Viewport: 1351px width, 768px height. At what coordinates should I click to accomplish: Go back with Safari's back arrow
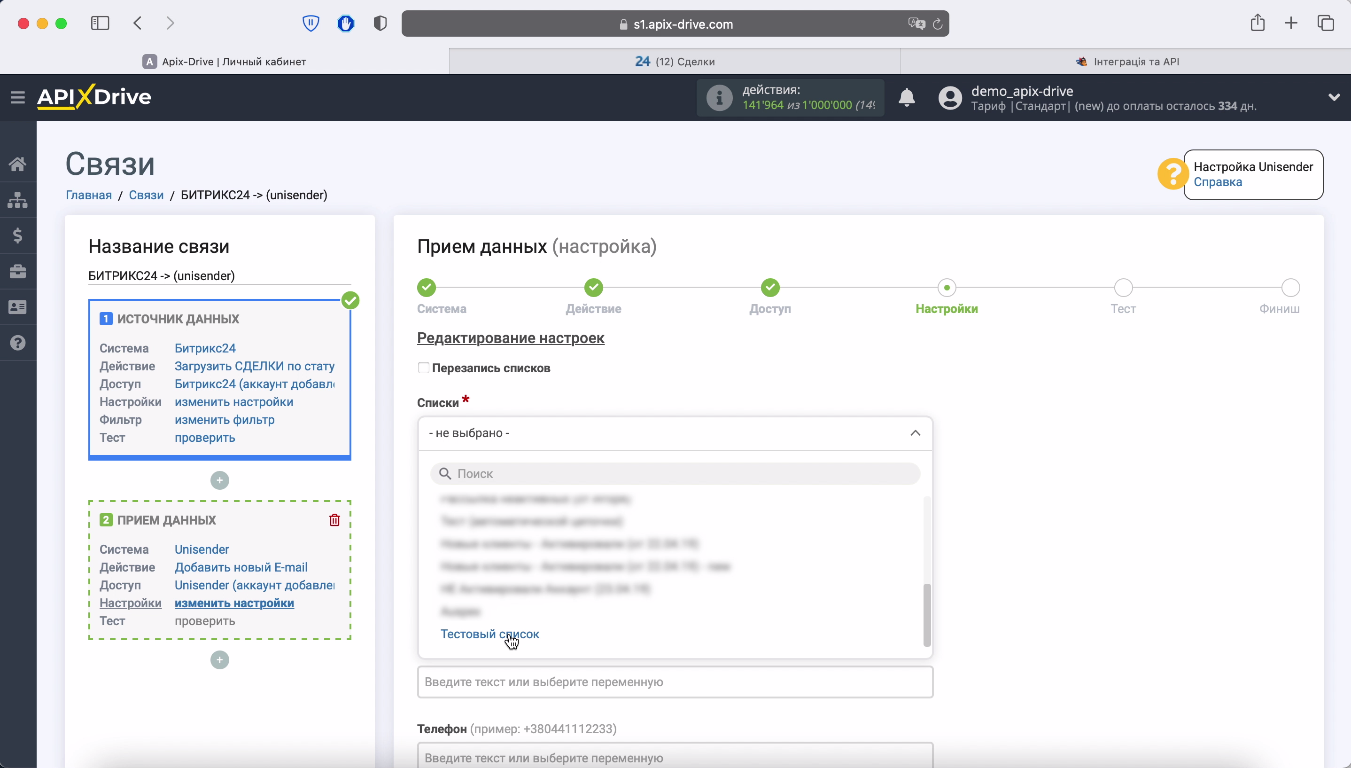point(138,23)
